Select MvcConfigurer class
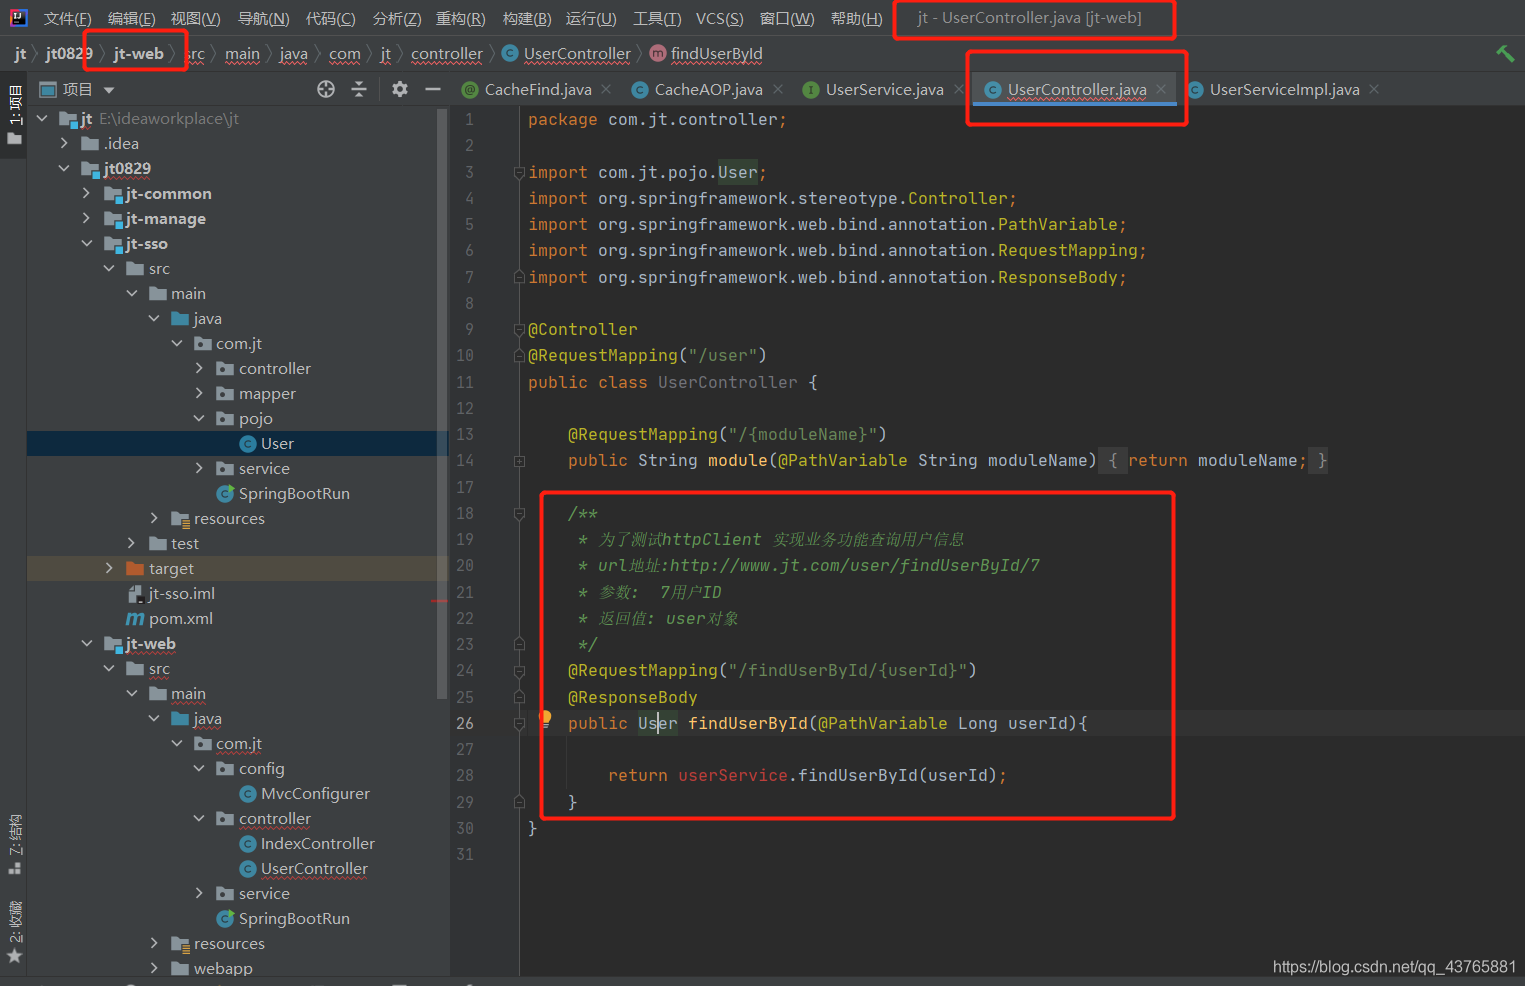The height and width of the screenshot is (986, 1525). [305, 793]
